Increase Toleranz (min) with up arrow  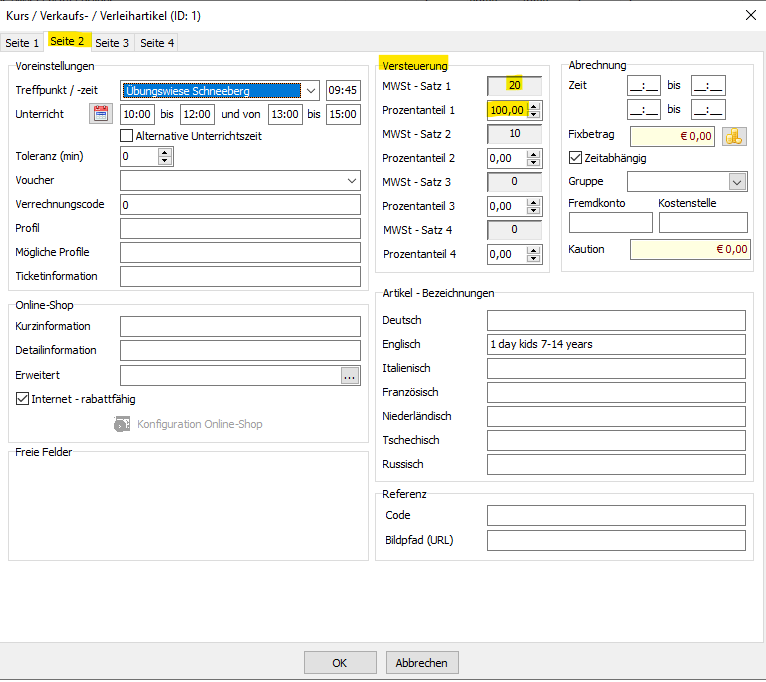coord(165,152)
